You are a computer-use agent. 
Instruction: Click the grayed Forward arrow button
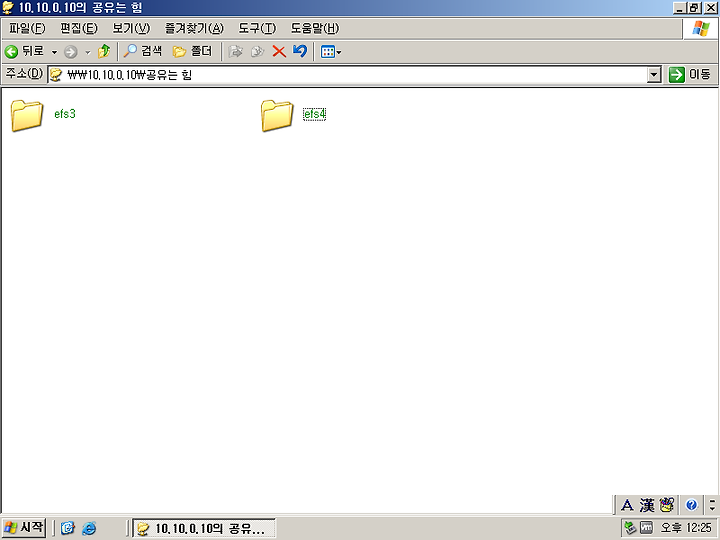pos(71,52)
